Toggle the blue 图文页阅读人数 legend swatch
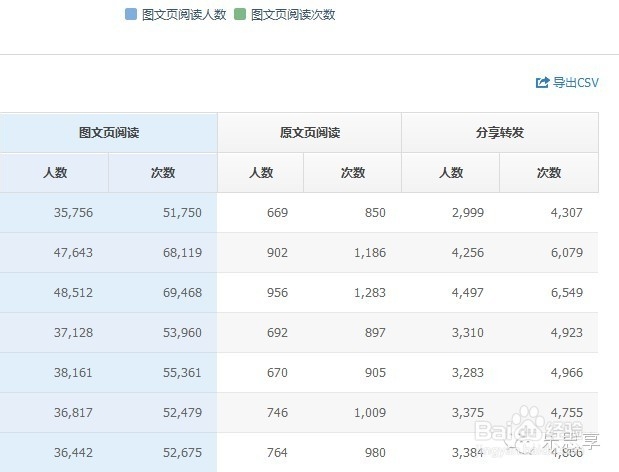 pyautogui.click(x=131, y=14)
